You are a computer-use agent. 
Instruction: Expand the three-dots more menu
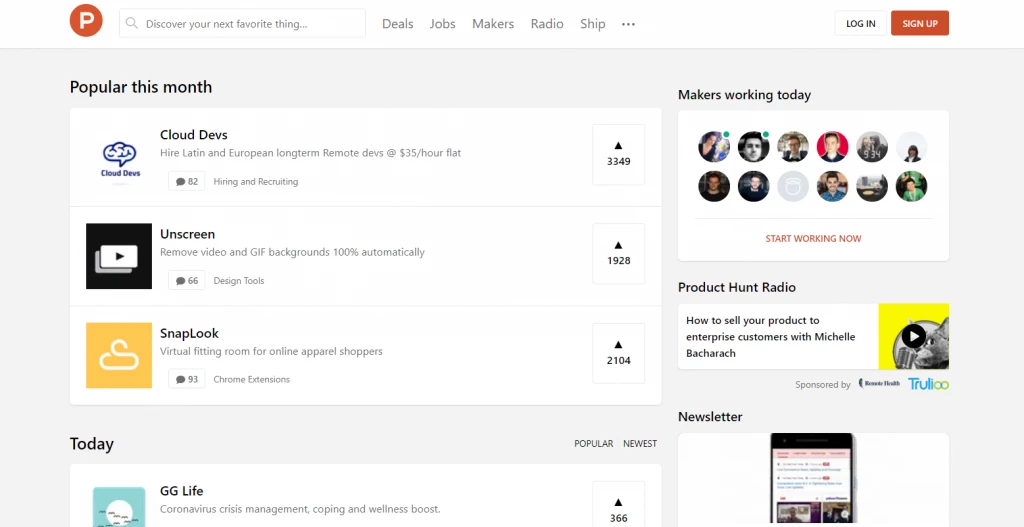coord(628,24)
